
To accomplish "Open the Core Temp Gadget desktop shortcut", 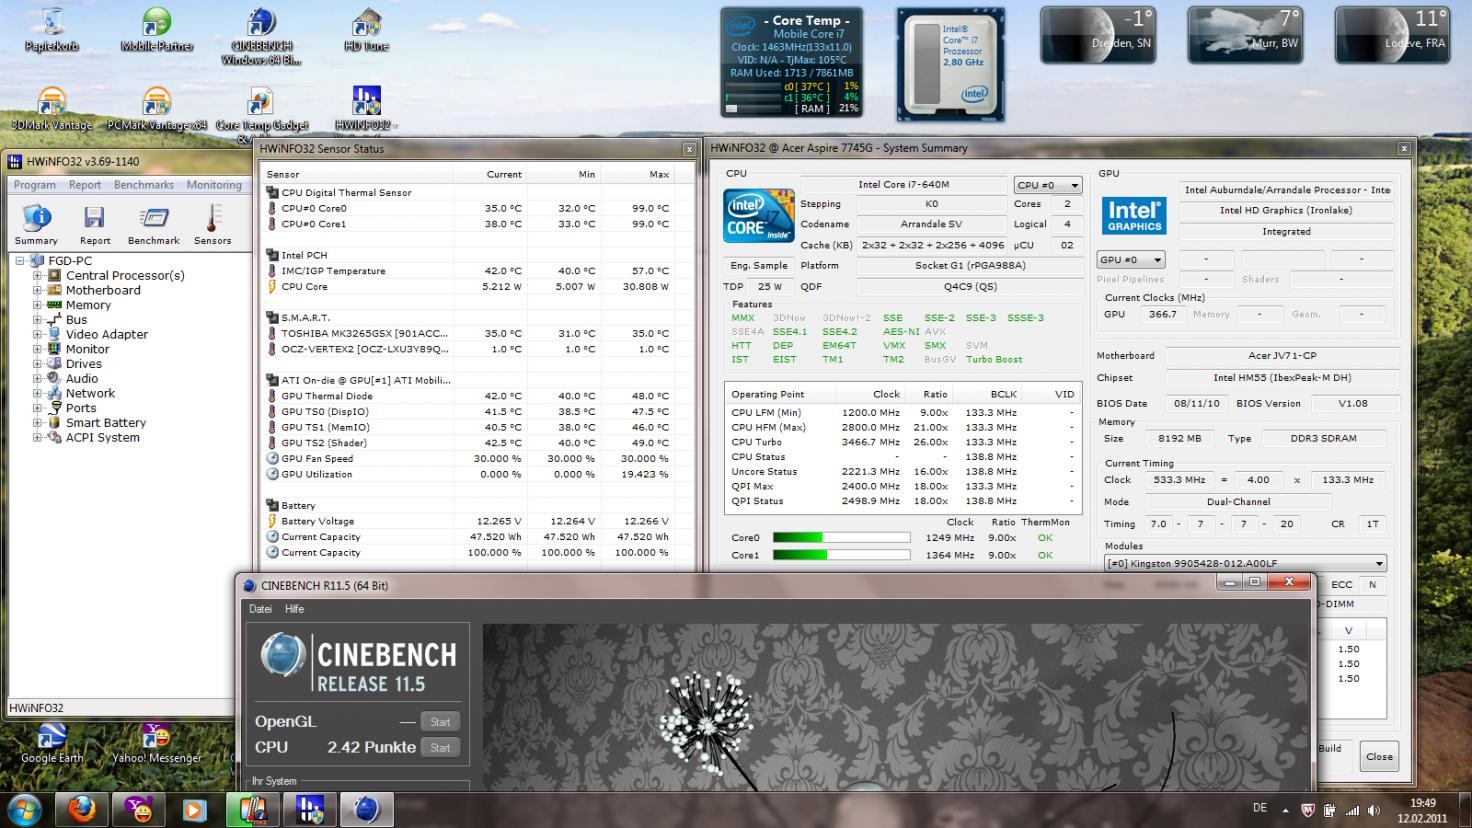I will click(261, 112).
